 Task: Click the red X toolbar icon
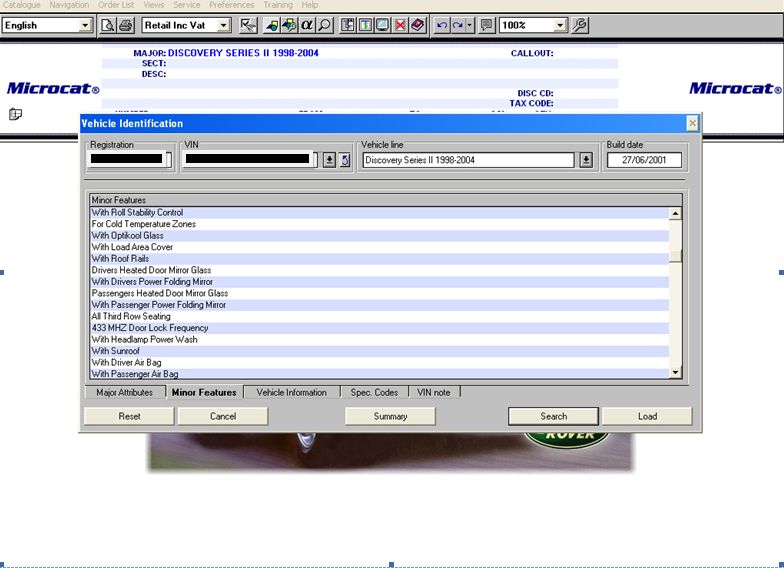click(x=400, y=25)
